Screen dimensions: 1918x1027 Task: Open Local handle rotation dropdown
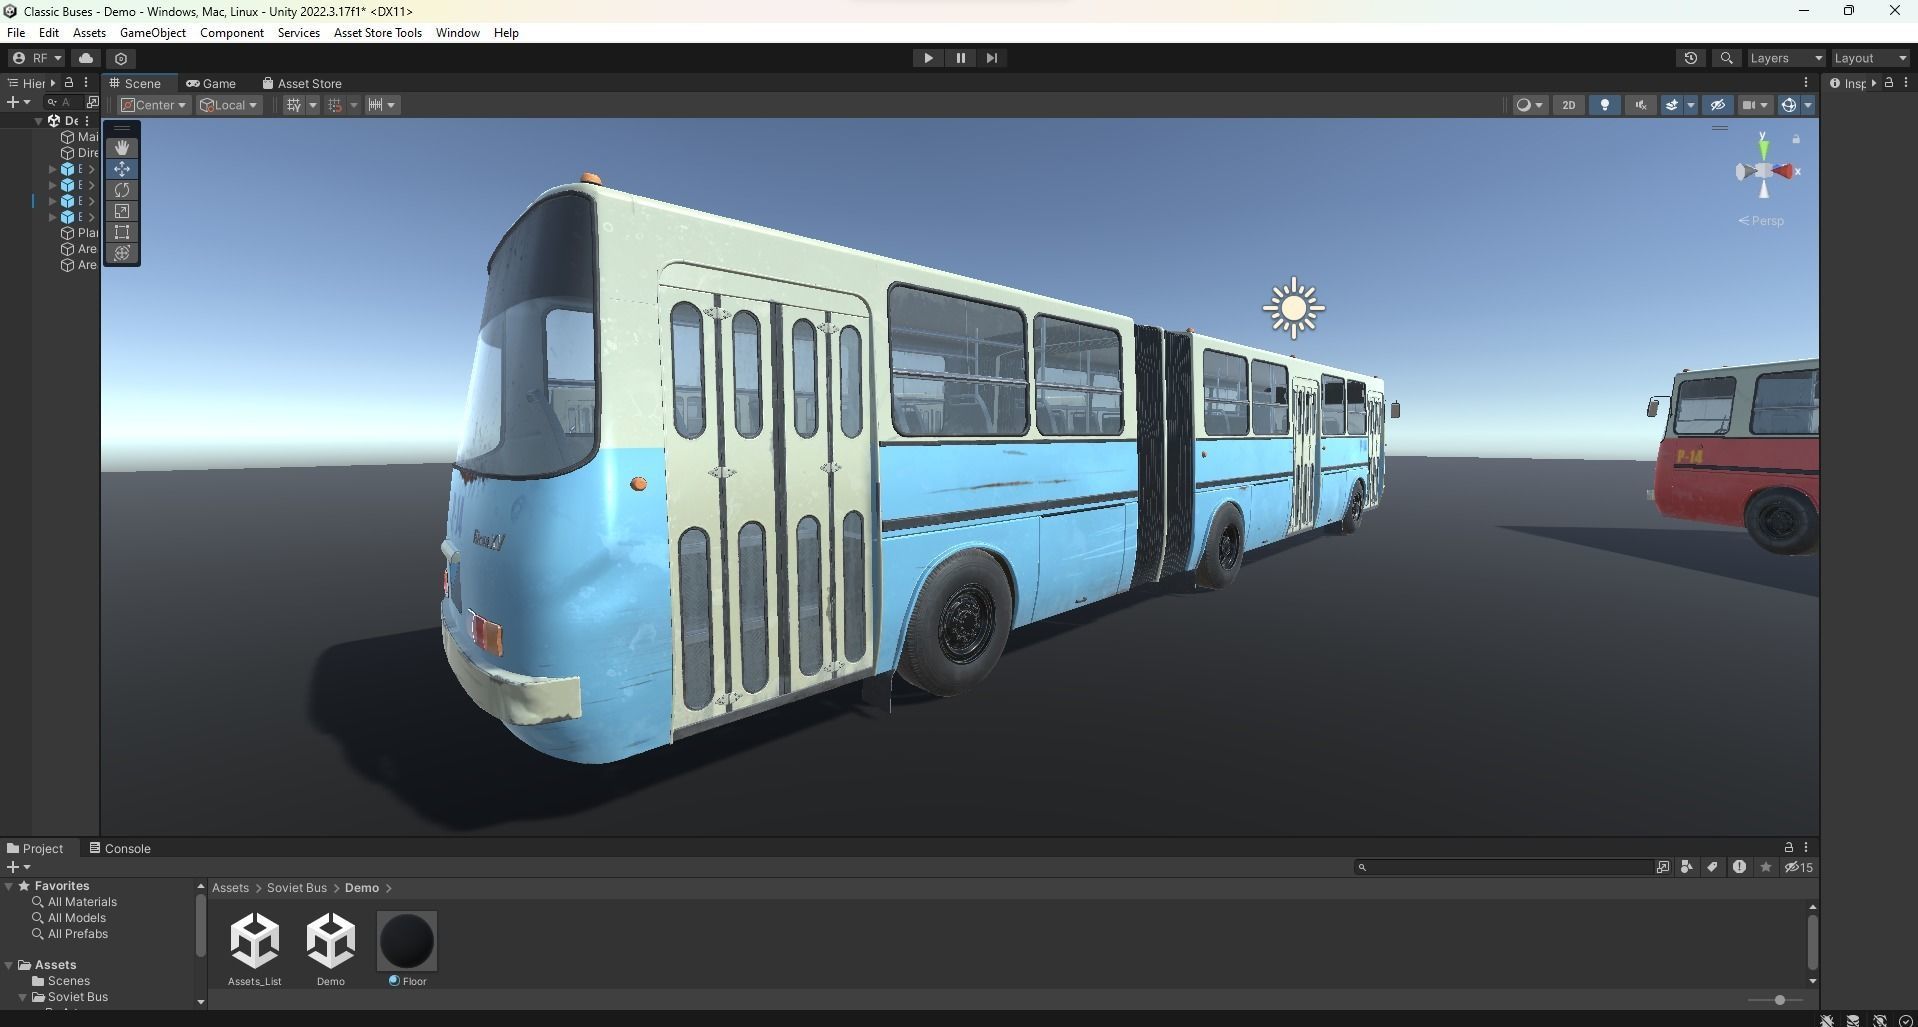229,105
